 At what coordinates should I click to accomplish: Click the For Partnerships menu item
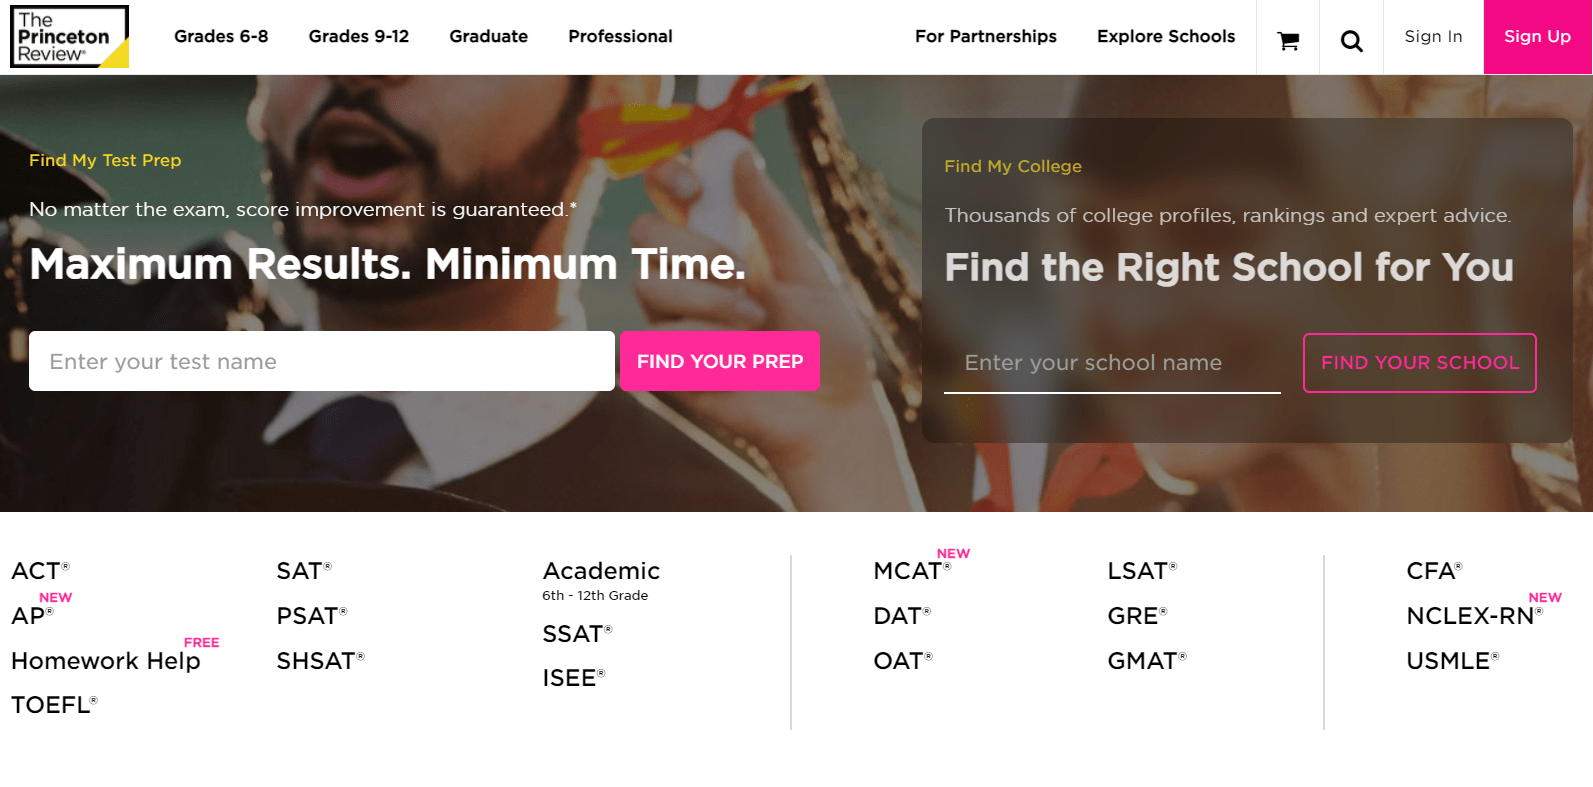986,36
